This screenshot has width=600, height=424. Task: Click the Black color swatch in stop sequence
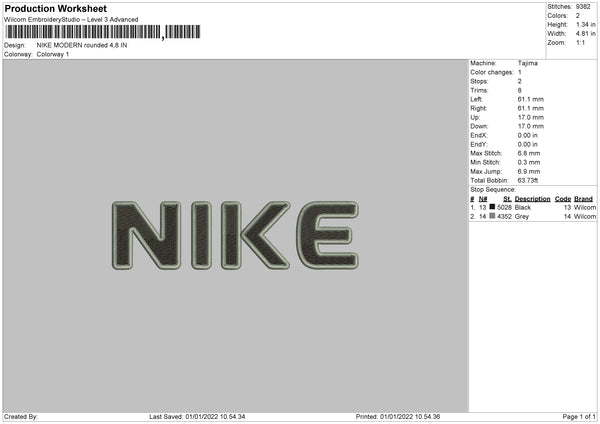point(492,207)
